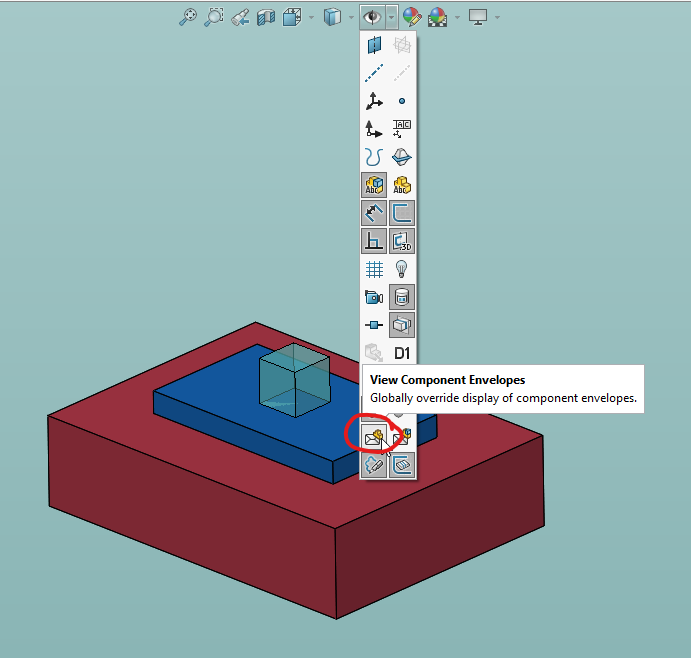Click the Previous View icon
The height and width of the screenshot is (658, 691).
[240, 17]
